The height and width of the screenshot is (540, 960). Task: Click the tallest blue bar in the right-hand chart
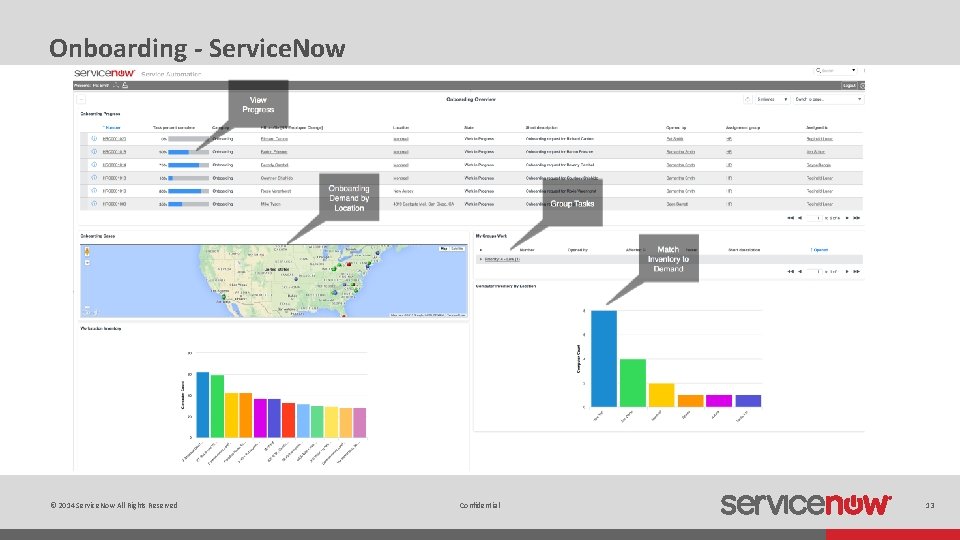[604, 359]
